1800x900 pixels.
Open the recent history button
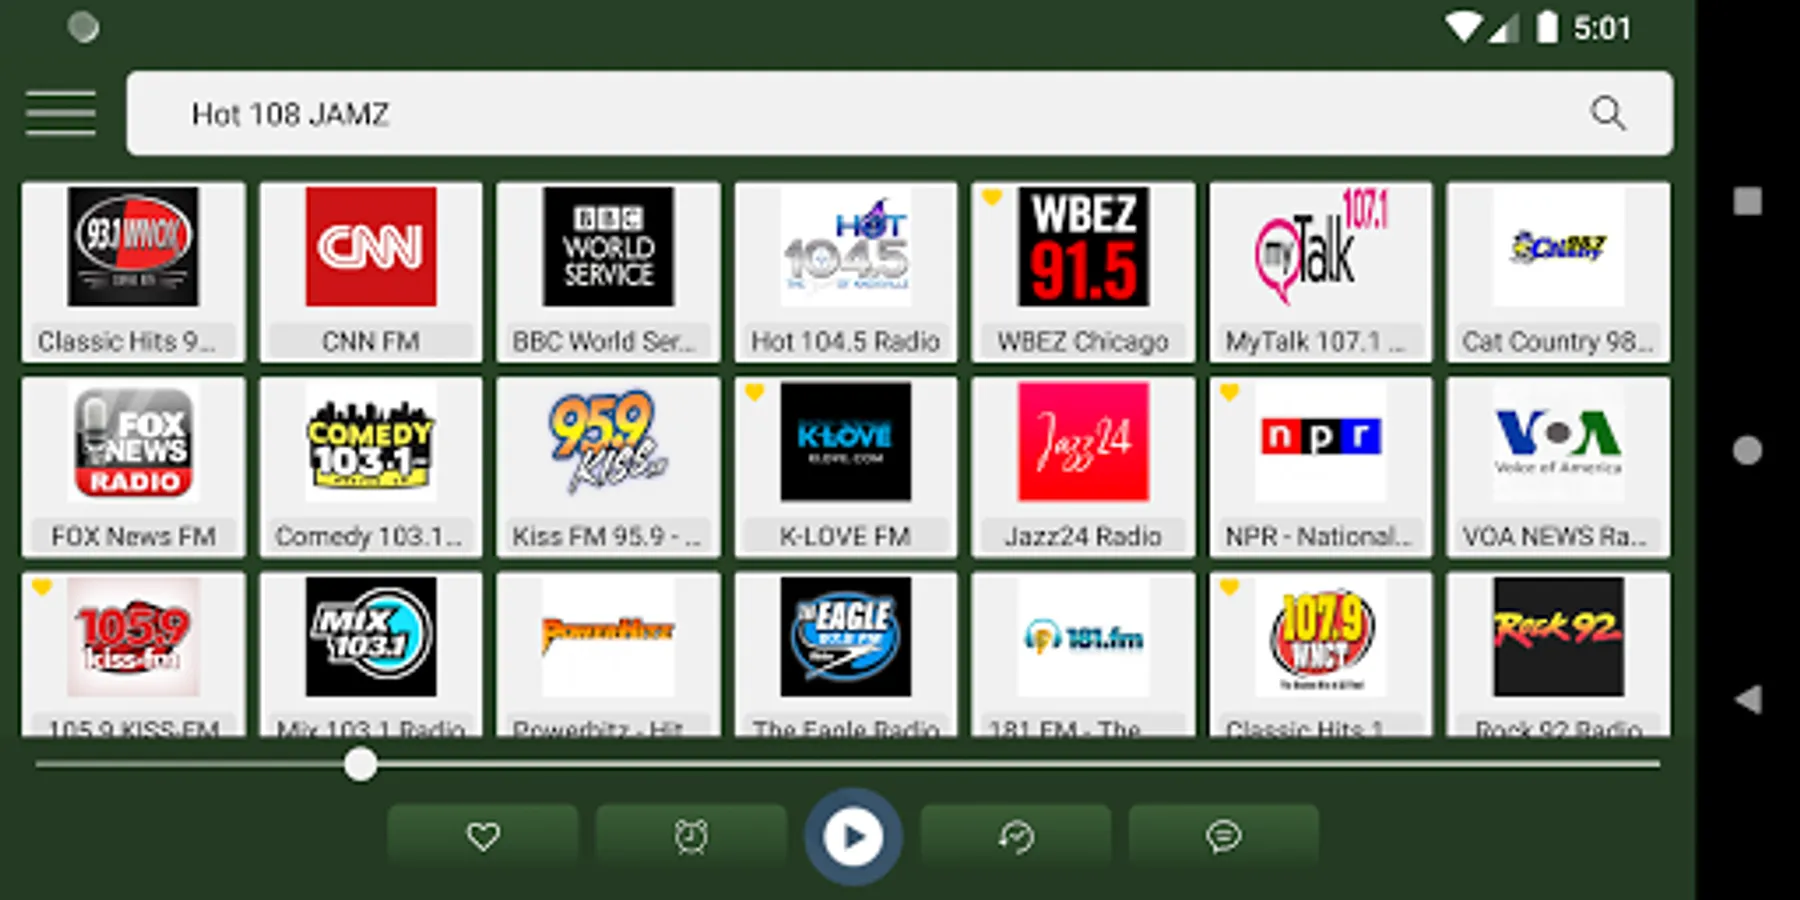click(x=1016, y=836)
